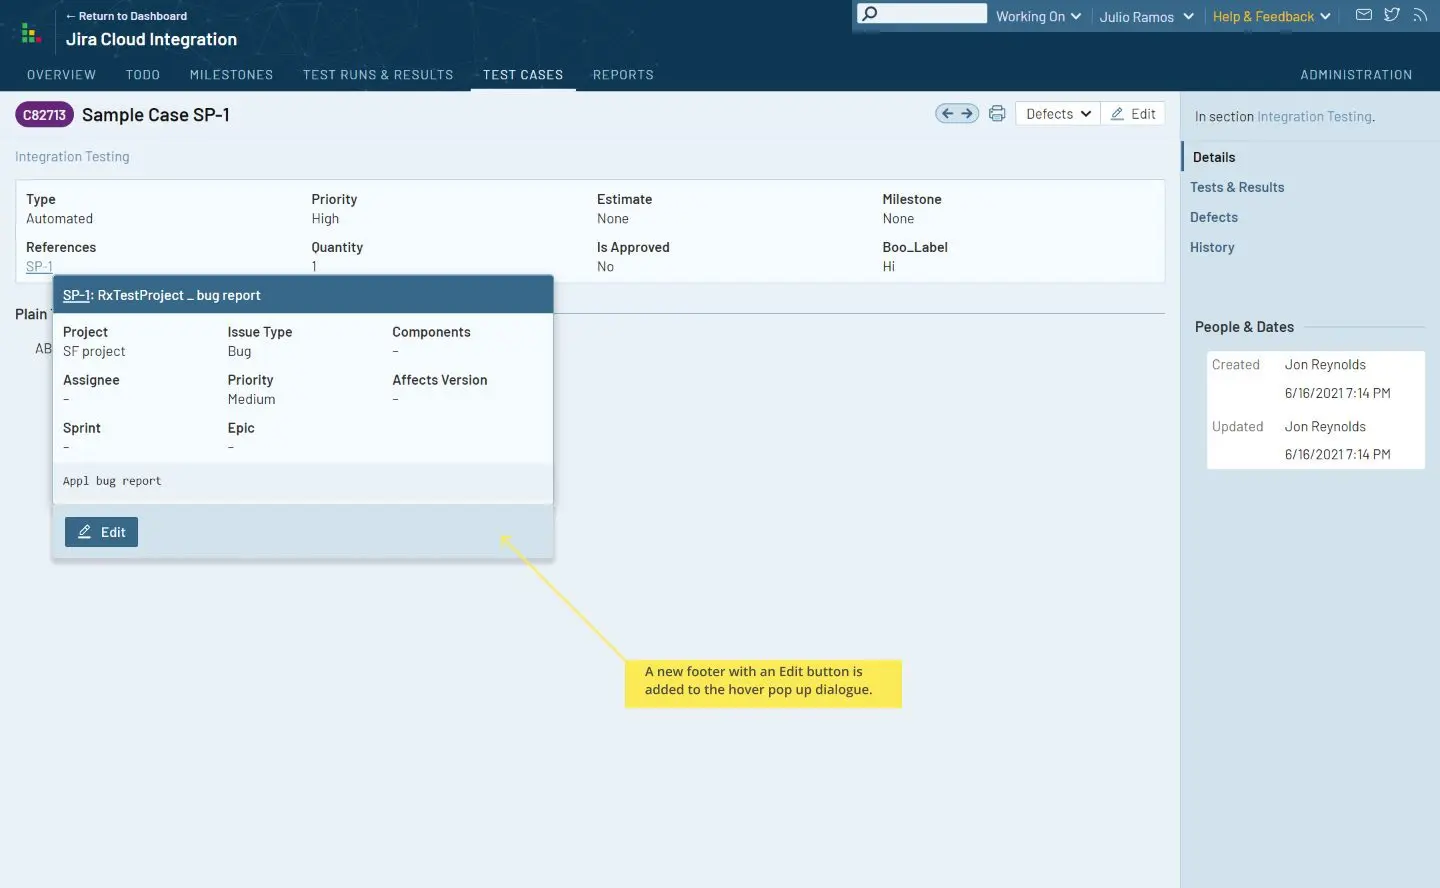Open the mail envelope icon
Screen dimensions: 1440x888
1363,15
